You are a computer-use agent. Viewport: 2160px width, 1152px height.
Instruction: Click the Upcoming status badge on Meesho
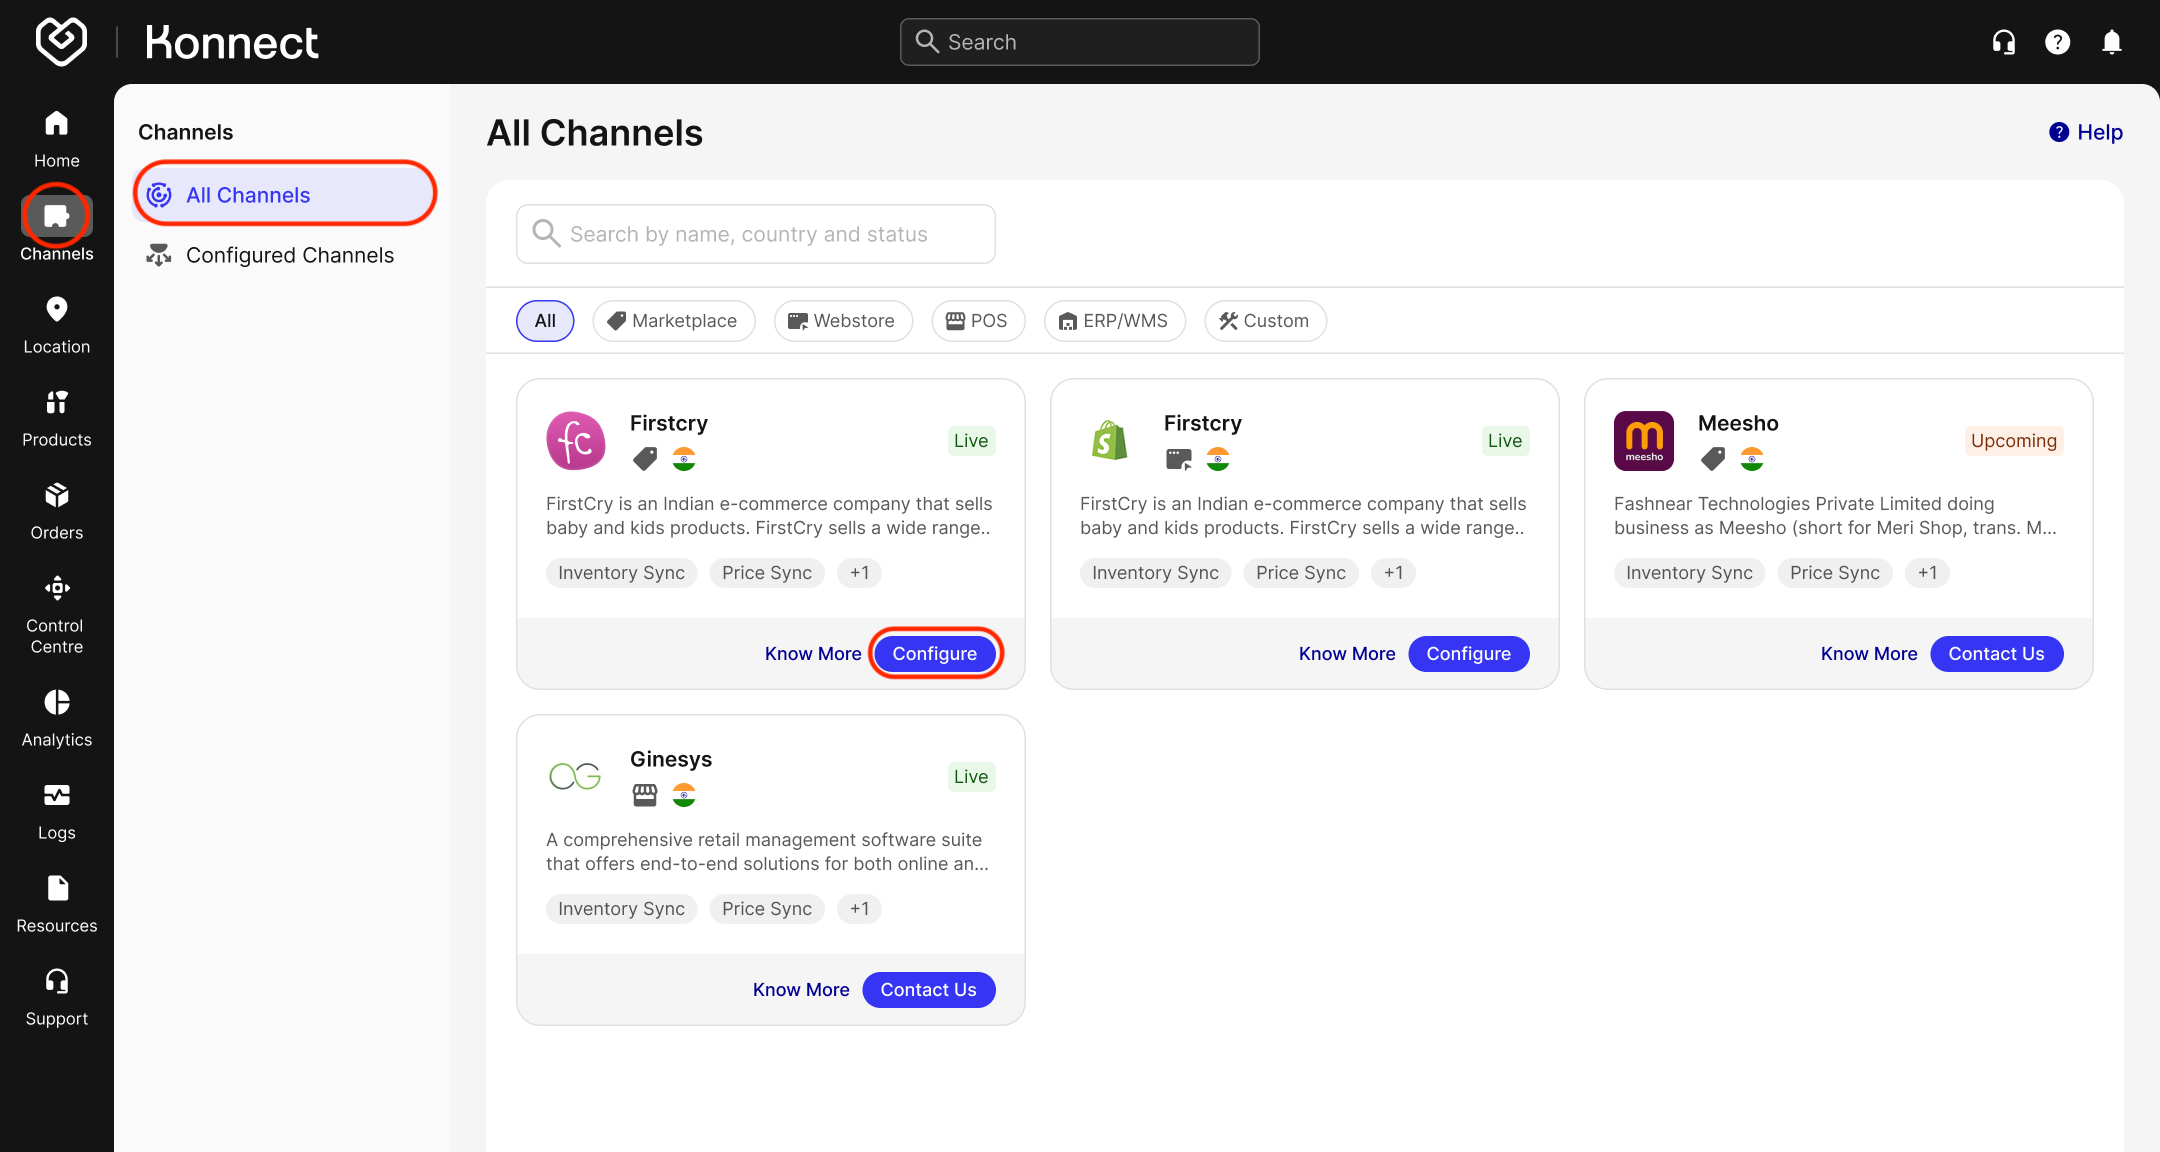2014,441
